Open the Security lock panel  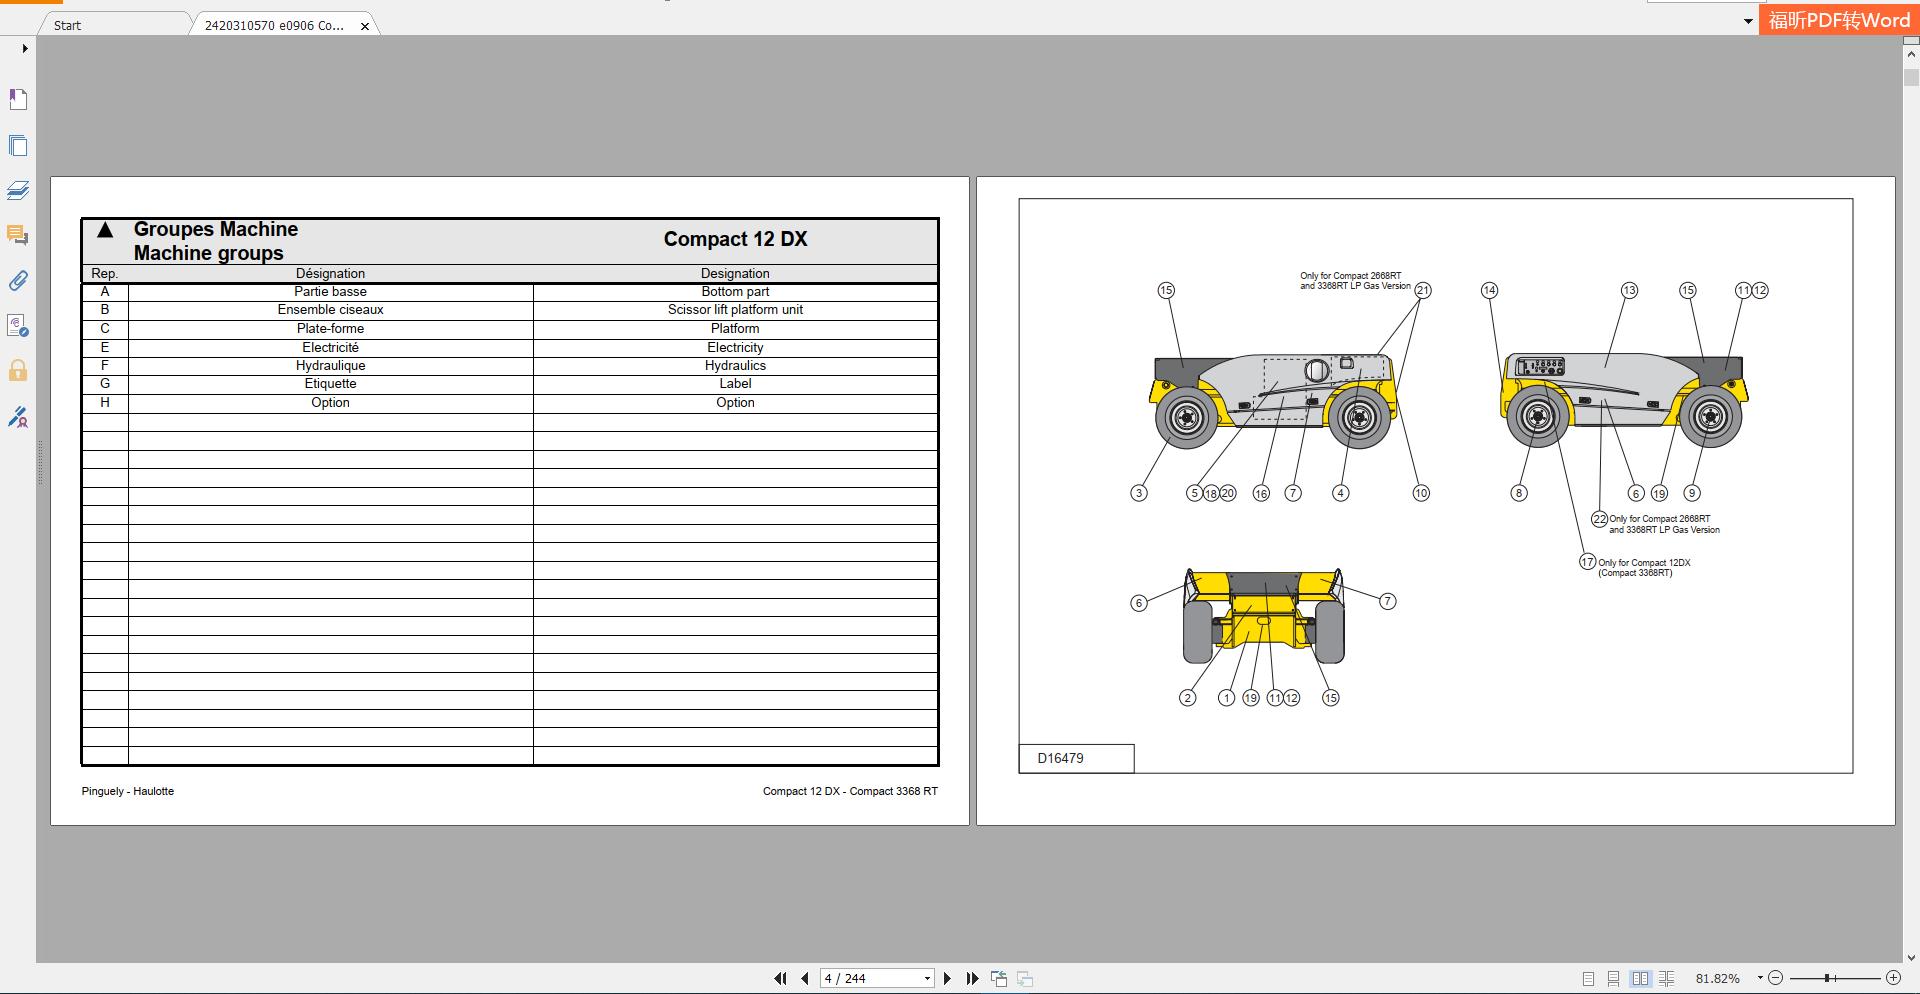(18, 371)
